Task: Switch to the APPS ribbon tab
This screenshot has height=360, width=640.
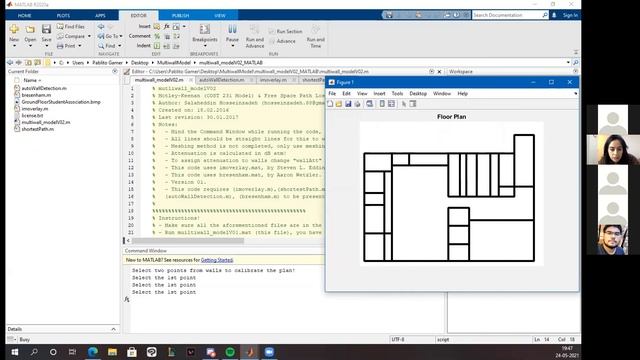Action: [x=100, y=16]
